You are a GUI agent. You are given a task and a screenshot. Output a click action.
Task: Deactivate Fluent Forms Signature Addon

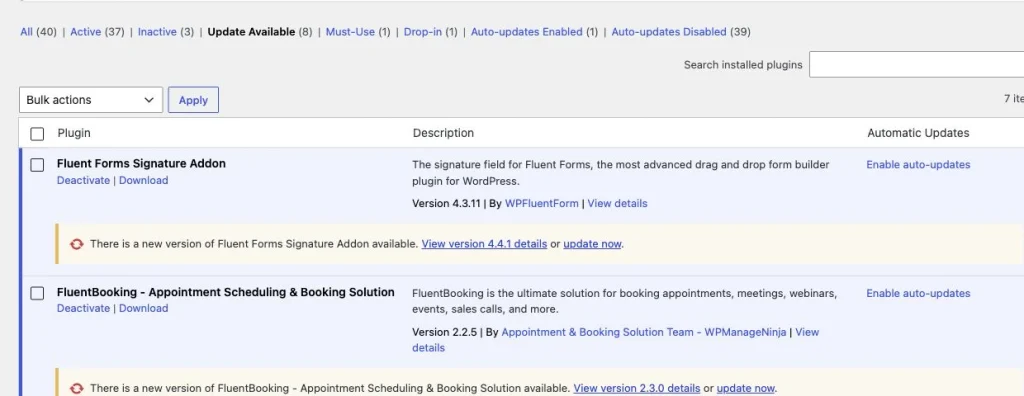(84, 180)
